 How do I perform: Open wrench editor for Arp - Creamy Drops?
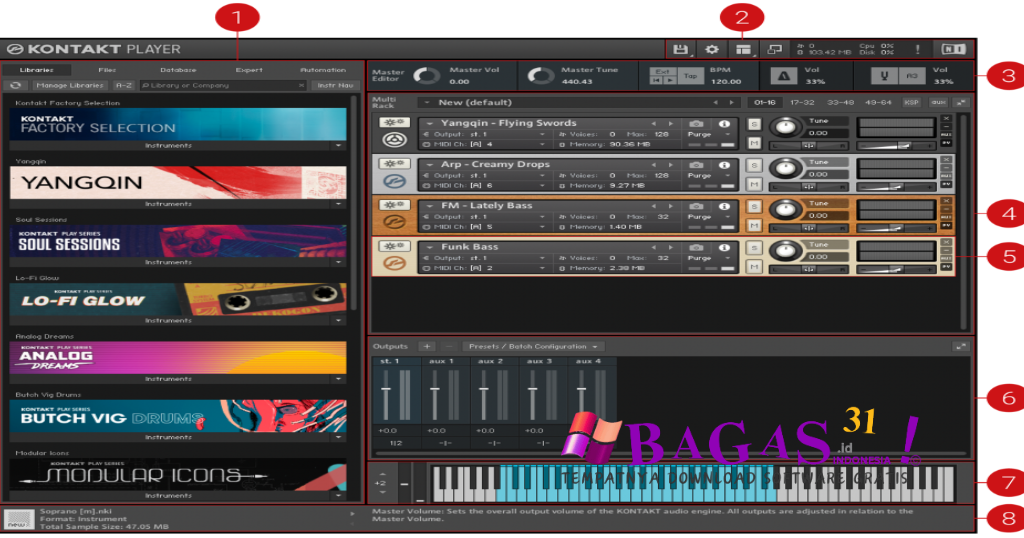click(x=394, y=163)
